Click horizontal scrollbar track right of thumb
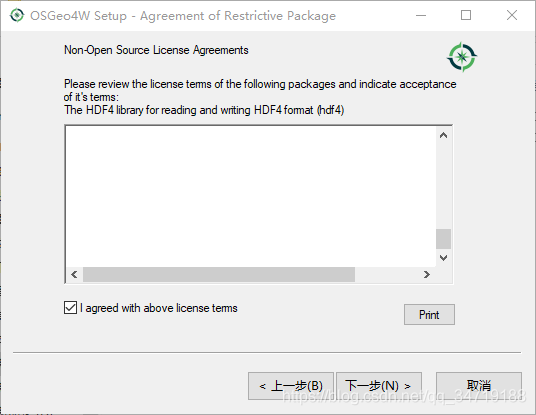536x415 pixels. pos(387,275)
